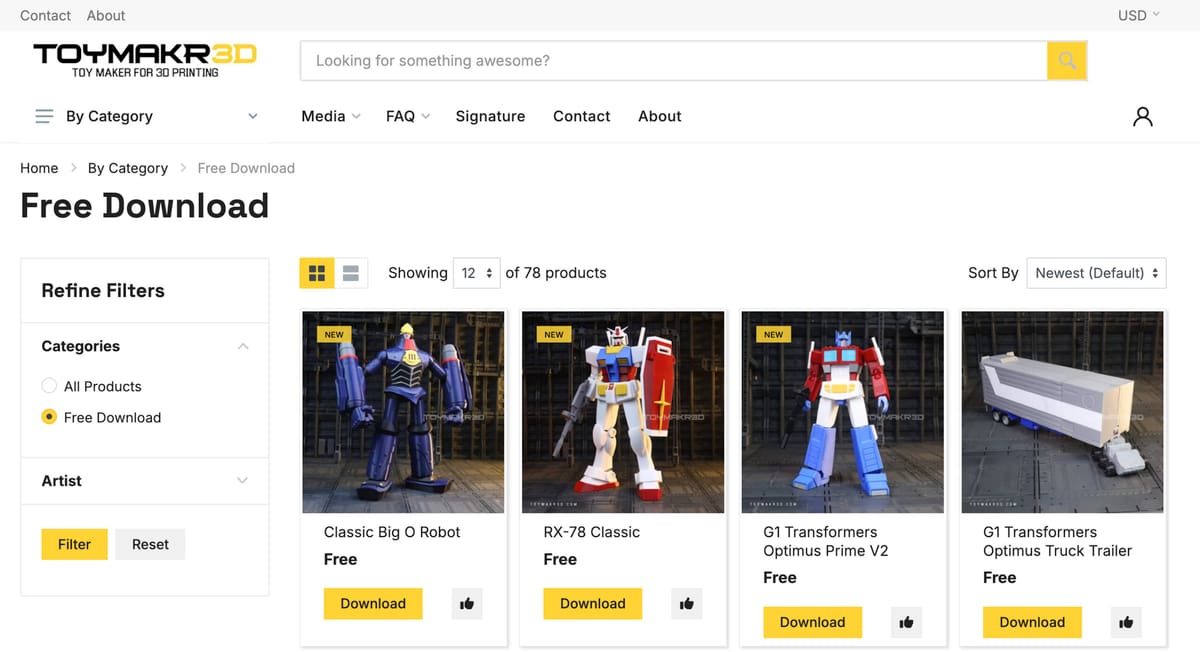Click the Free Download breadcrumb text
This screenshot has width=1200, height=652.
pyautogui.click(x=246, y=168)
